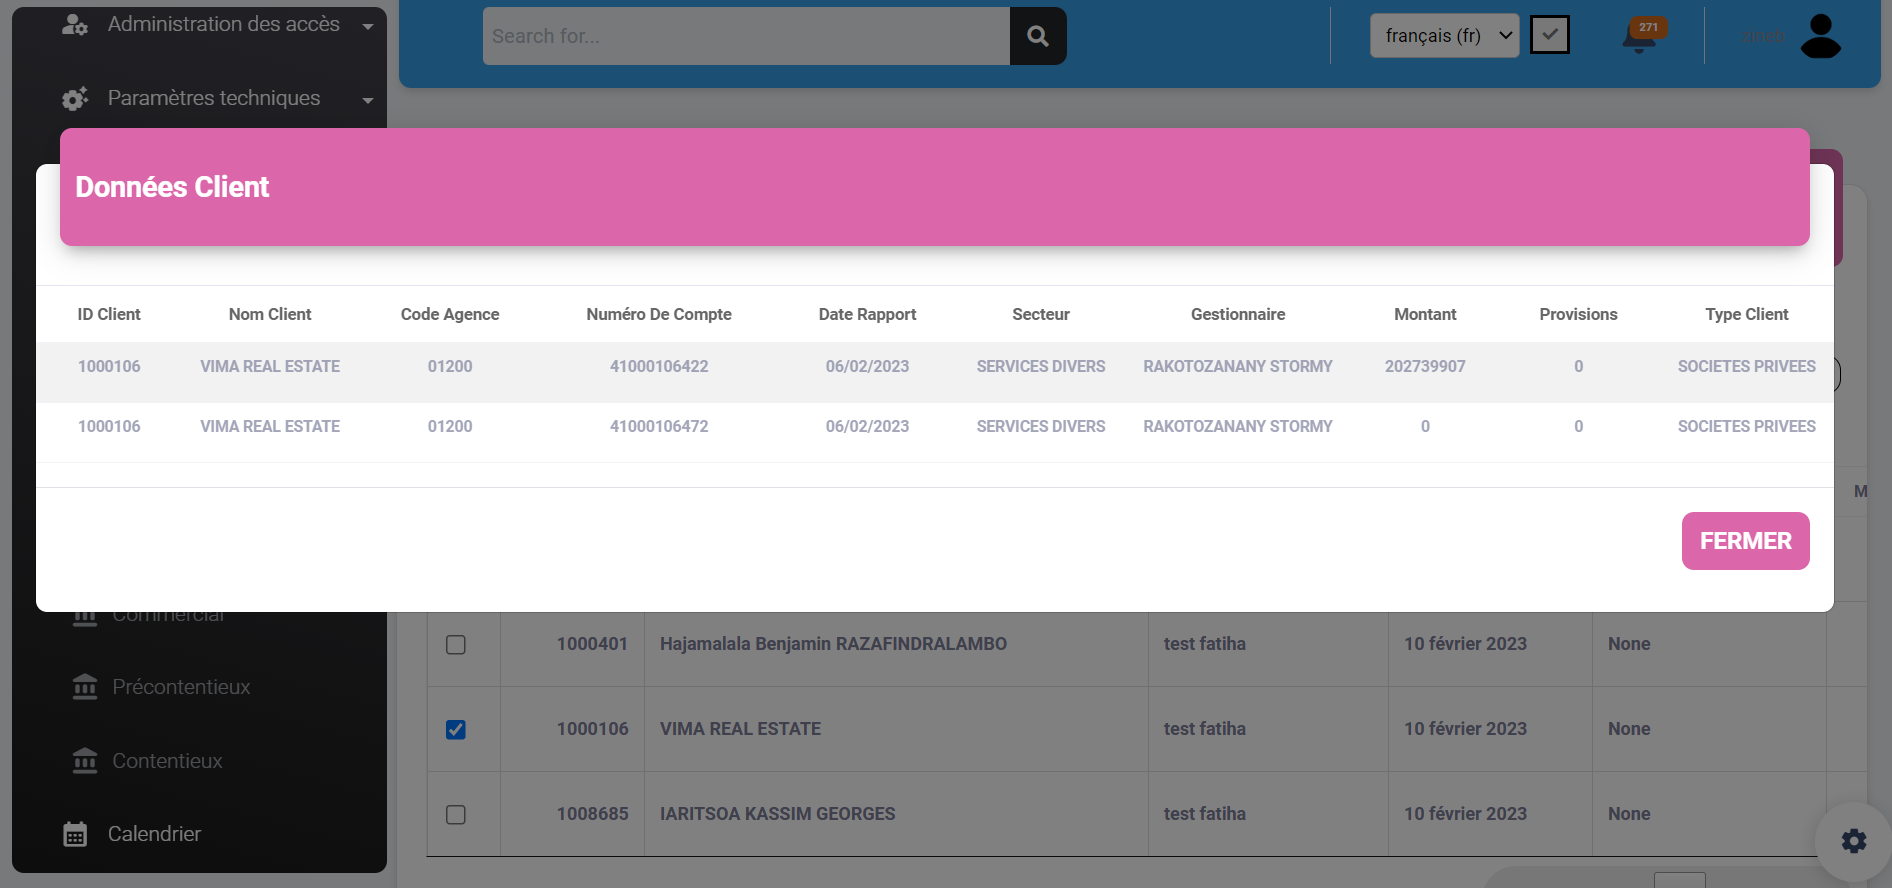Screen dimensions: 1892x888
Task: Open the settings gear floating button
Action: tap(1853, 841)
